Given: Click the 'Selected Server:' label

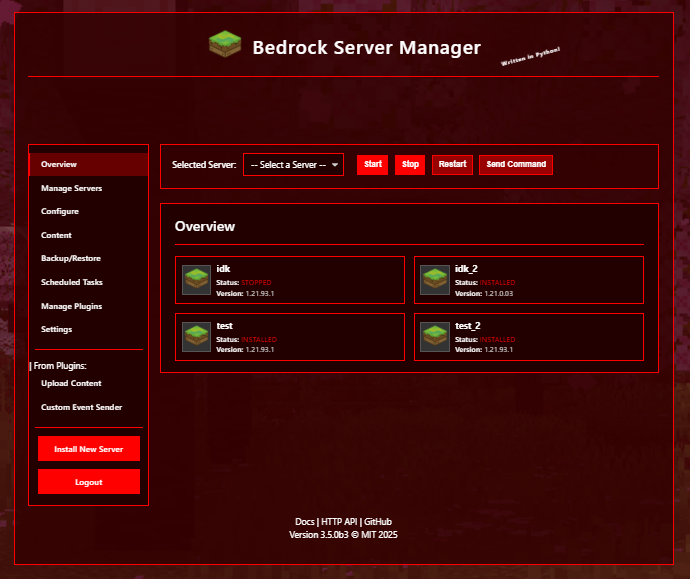Looking at the screenshot, I should pos(204,165).
